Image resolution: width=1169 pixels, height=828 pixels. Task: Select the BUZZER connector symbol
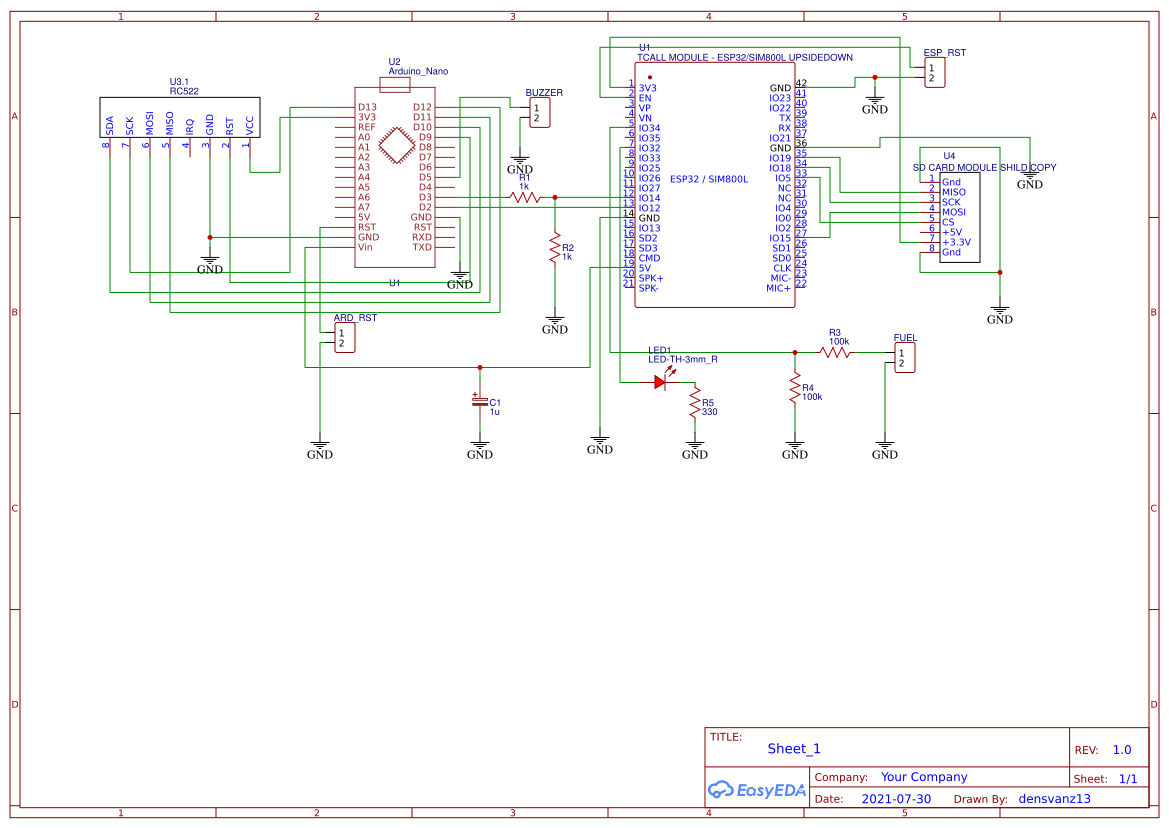pyautogui.click(x=539, y=112)
